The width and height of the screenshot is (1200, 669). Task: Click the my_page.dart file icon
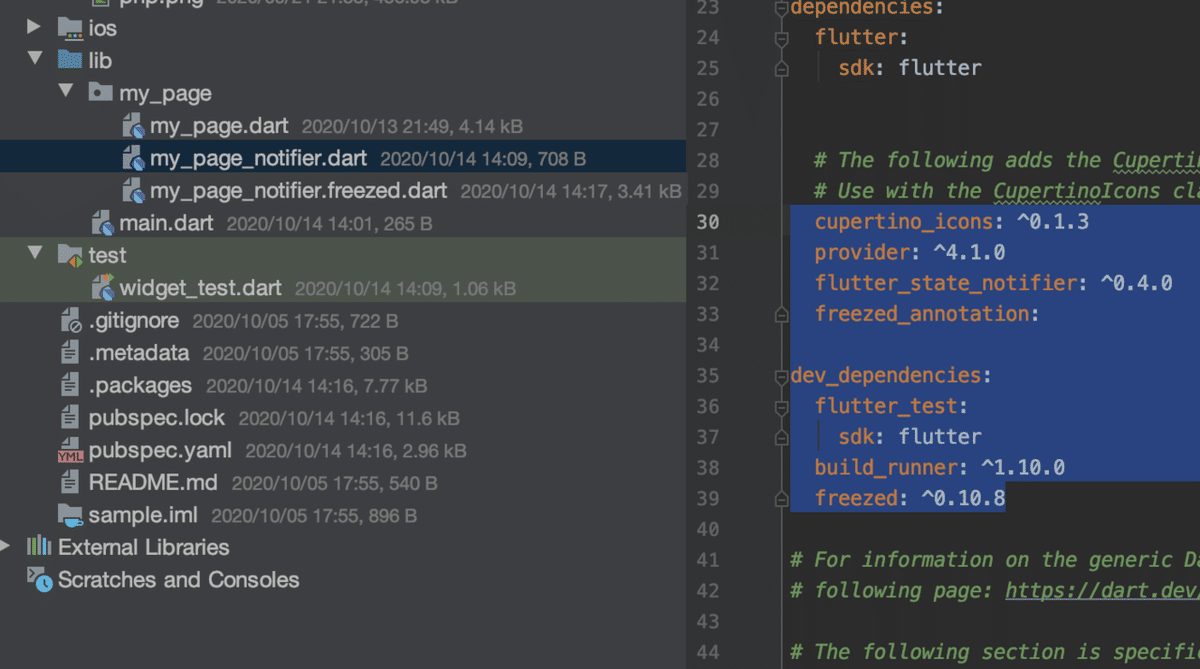tap(134, 126)
